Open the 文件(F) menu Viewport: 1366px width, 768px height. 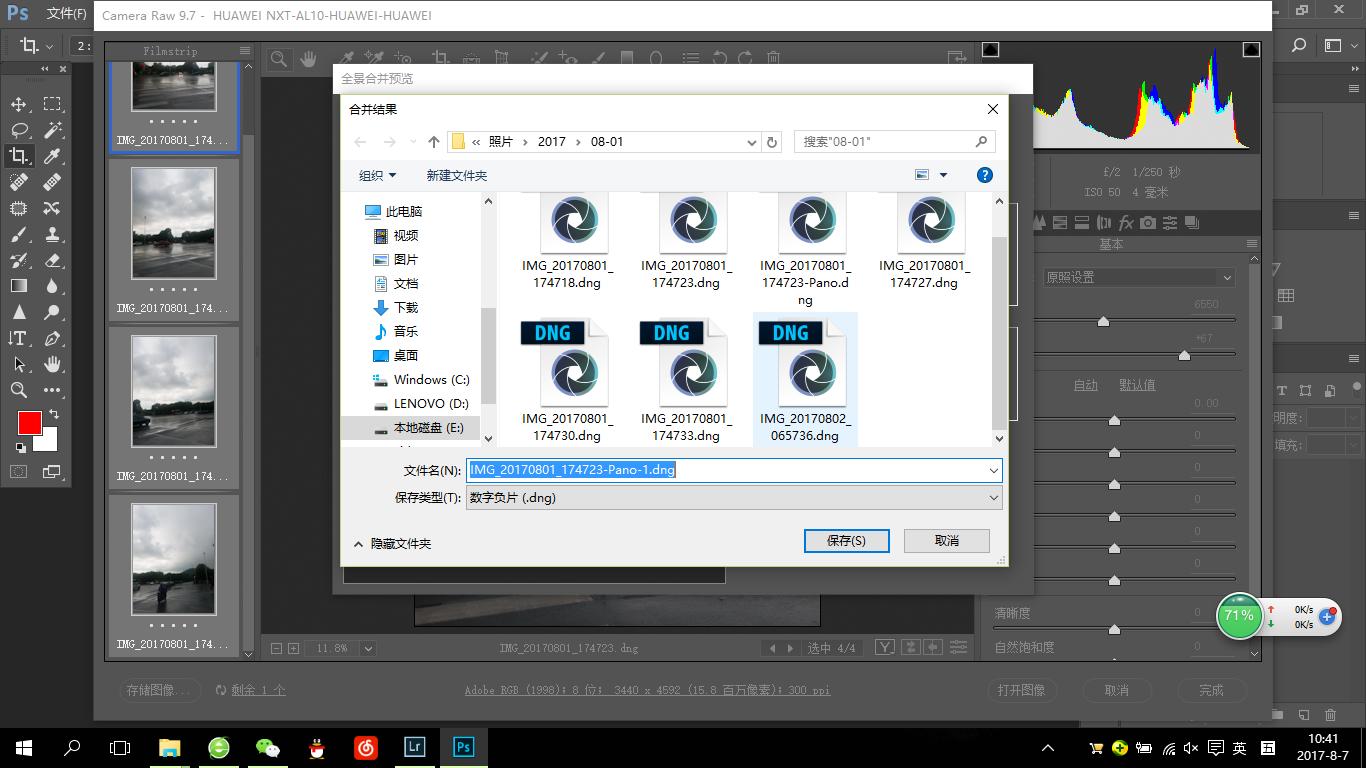click(66, 14)
